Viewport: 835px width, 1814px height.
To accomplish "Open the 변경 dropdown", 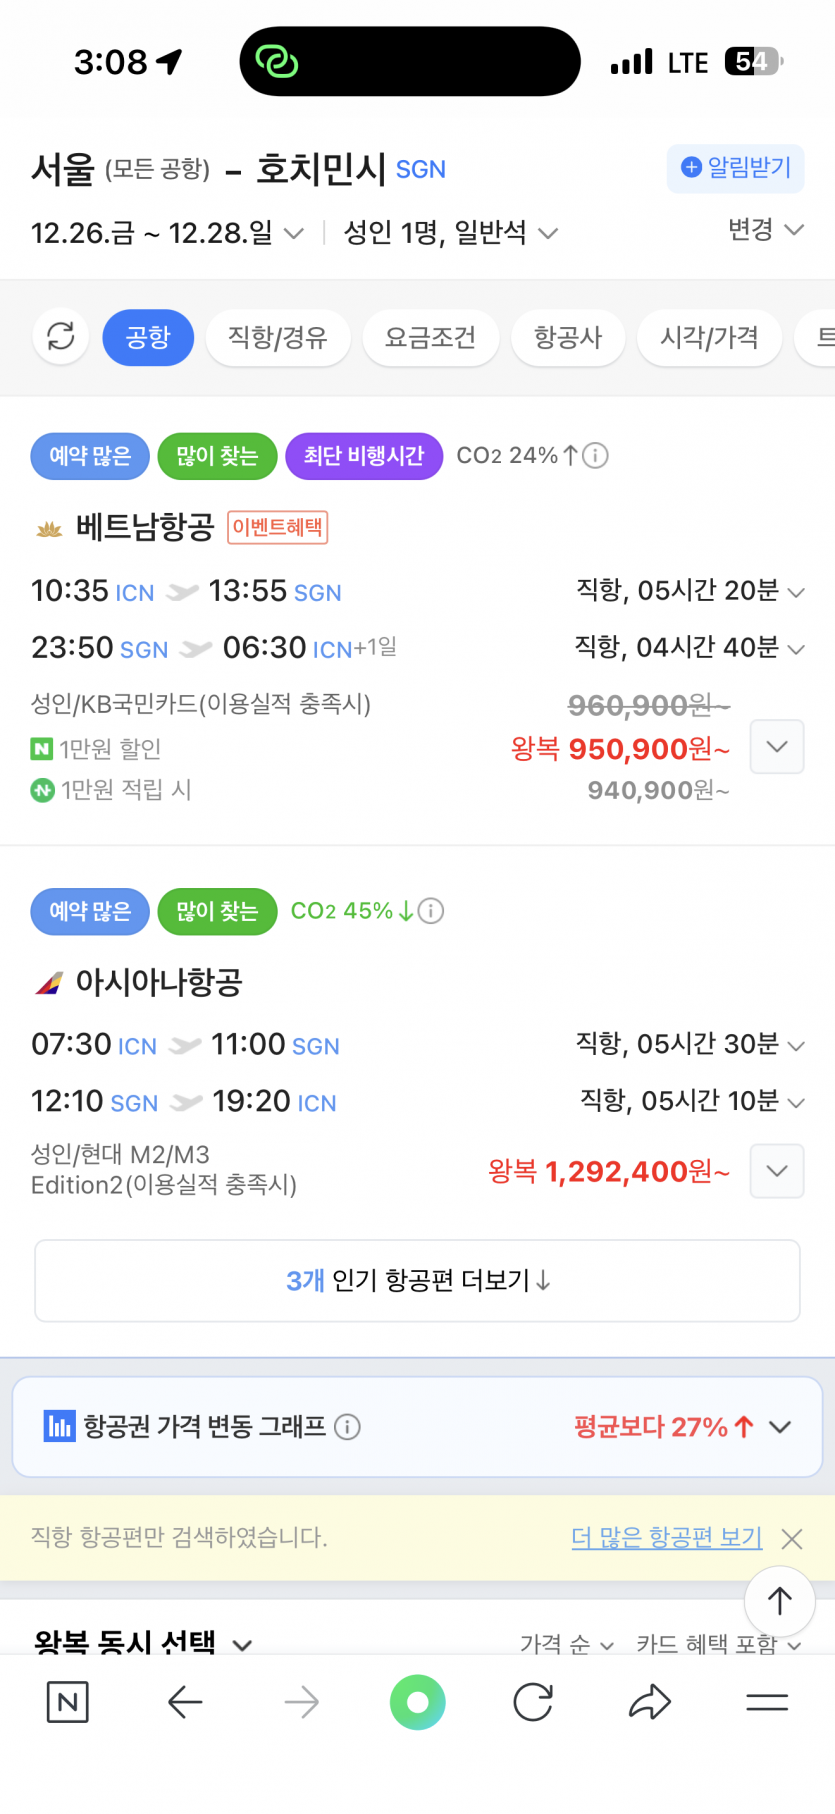I will (x=765, y=230).
